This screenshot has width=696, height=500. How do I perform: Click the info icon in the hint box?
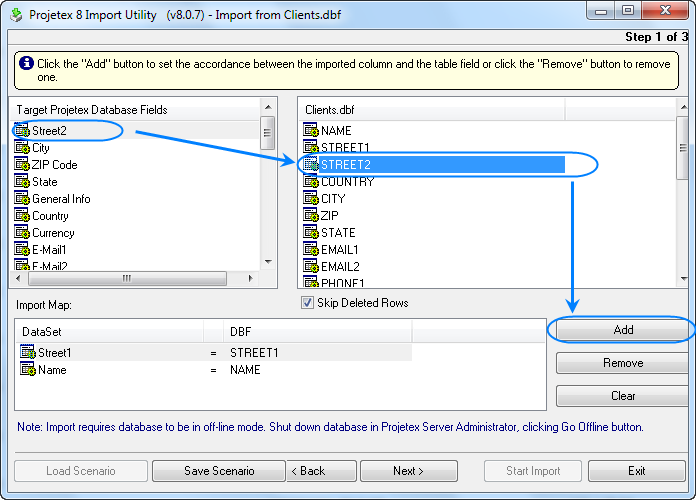[26, 63]
